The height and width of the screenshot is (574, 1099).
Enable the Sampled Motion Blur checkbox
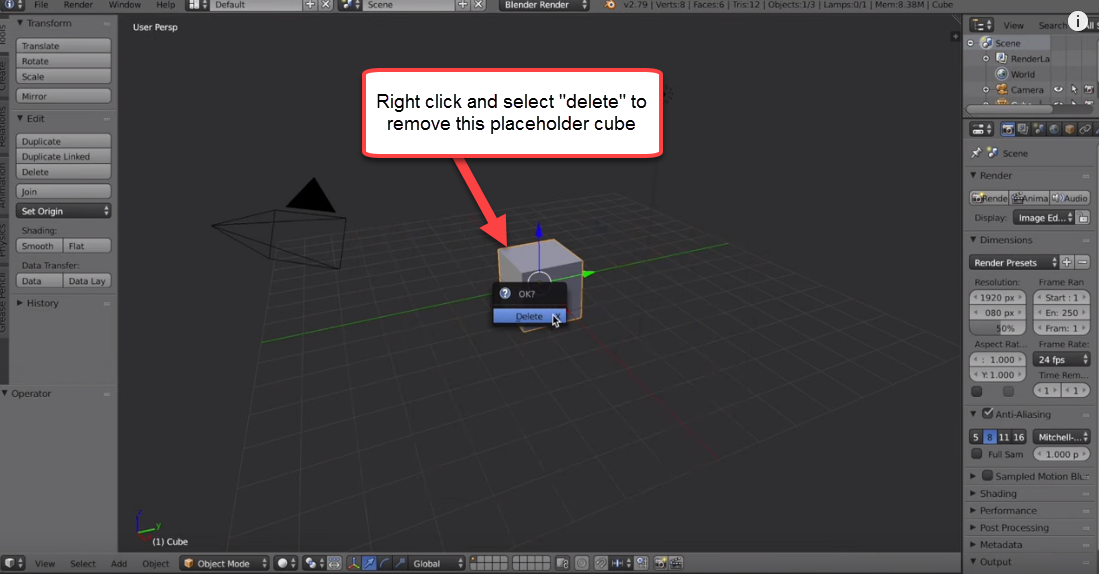click(988, 475)
